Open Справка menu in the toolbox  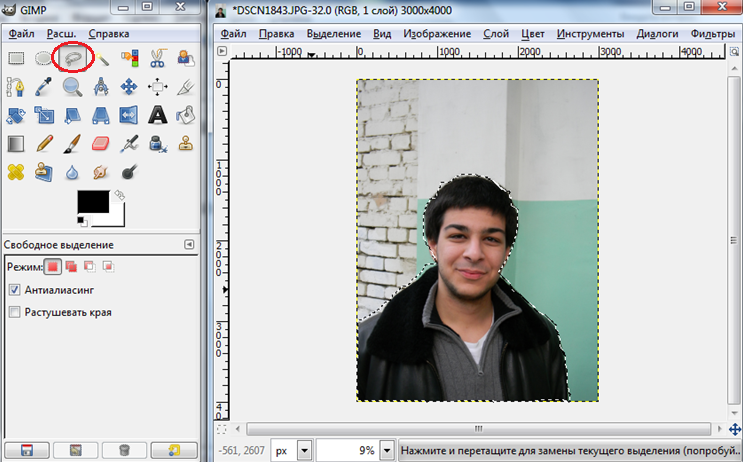point(109,34)
